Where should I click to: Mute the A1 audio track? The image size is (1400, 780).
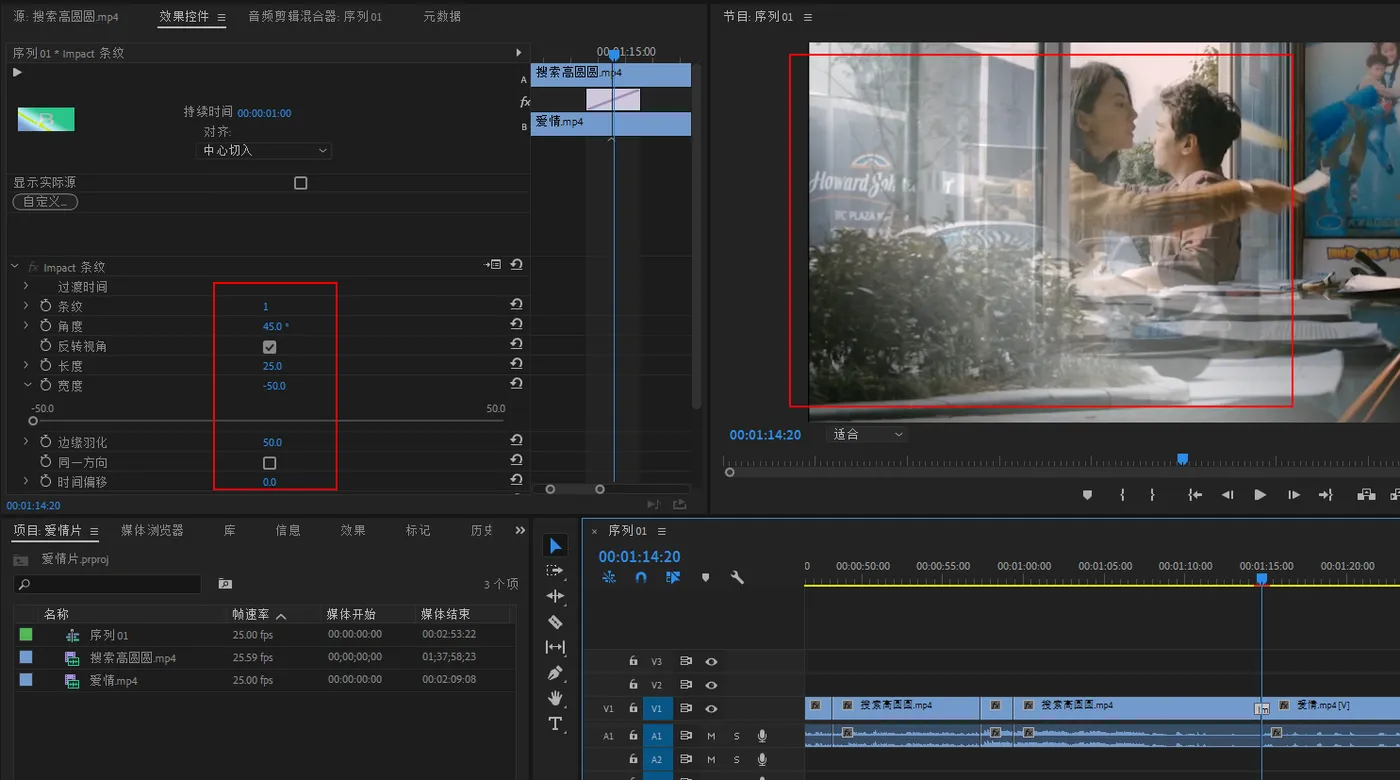711,735
